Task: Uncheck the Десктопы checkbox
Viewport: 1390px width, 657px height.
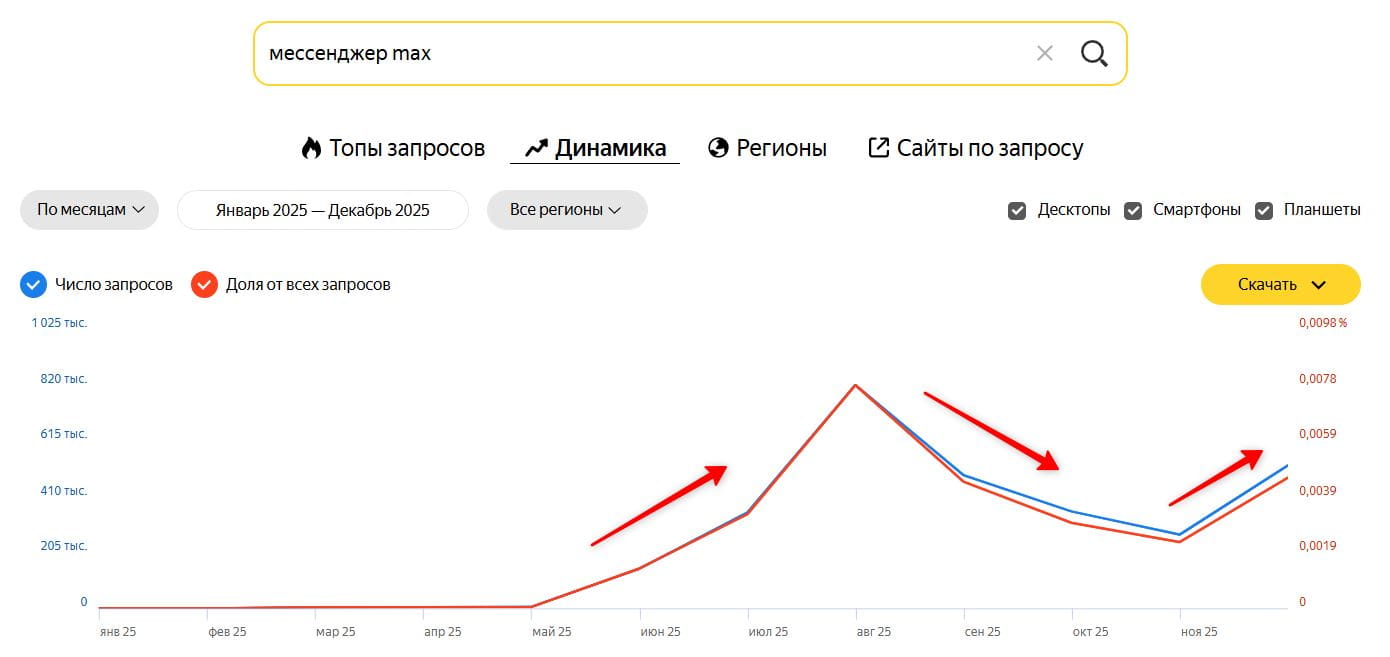Action: pos(1017,210)
